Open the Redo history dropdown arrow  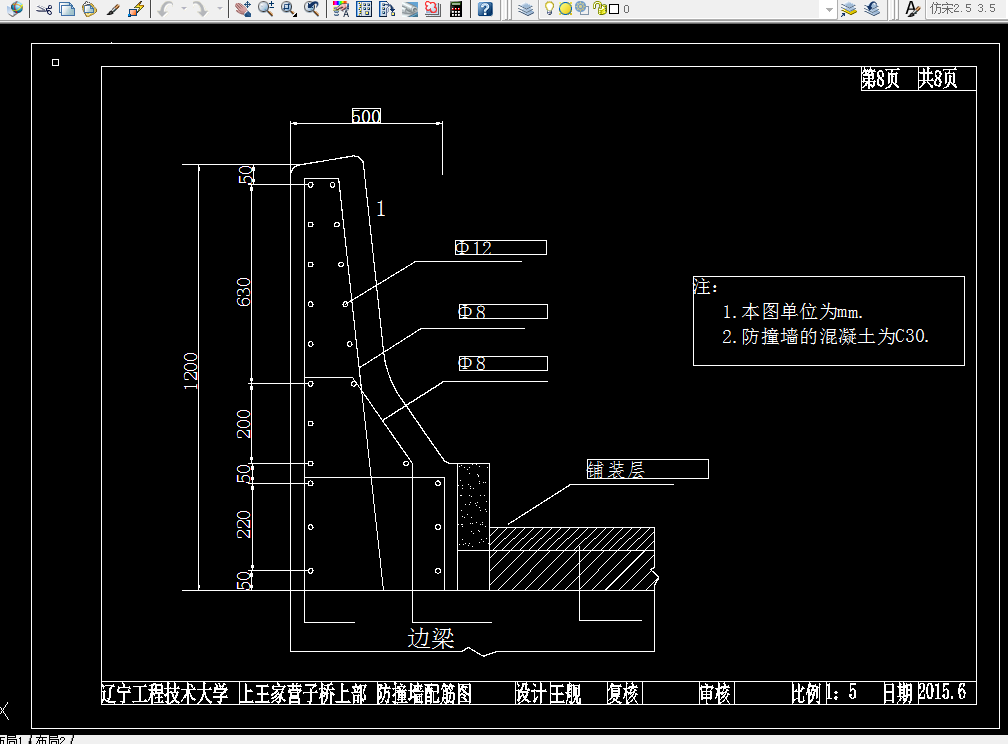pos(218,10)
